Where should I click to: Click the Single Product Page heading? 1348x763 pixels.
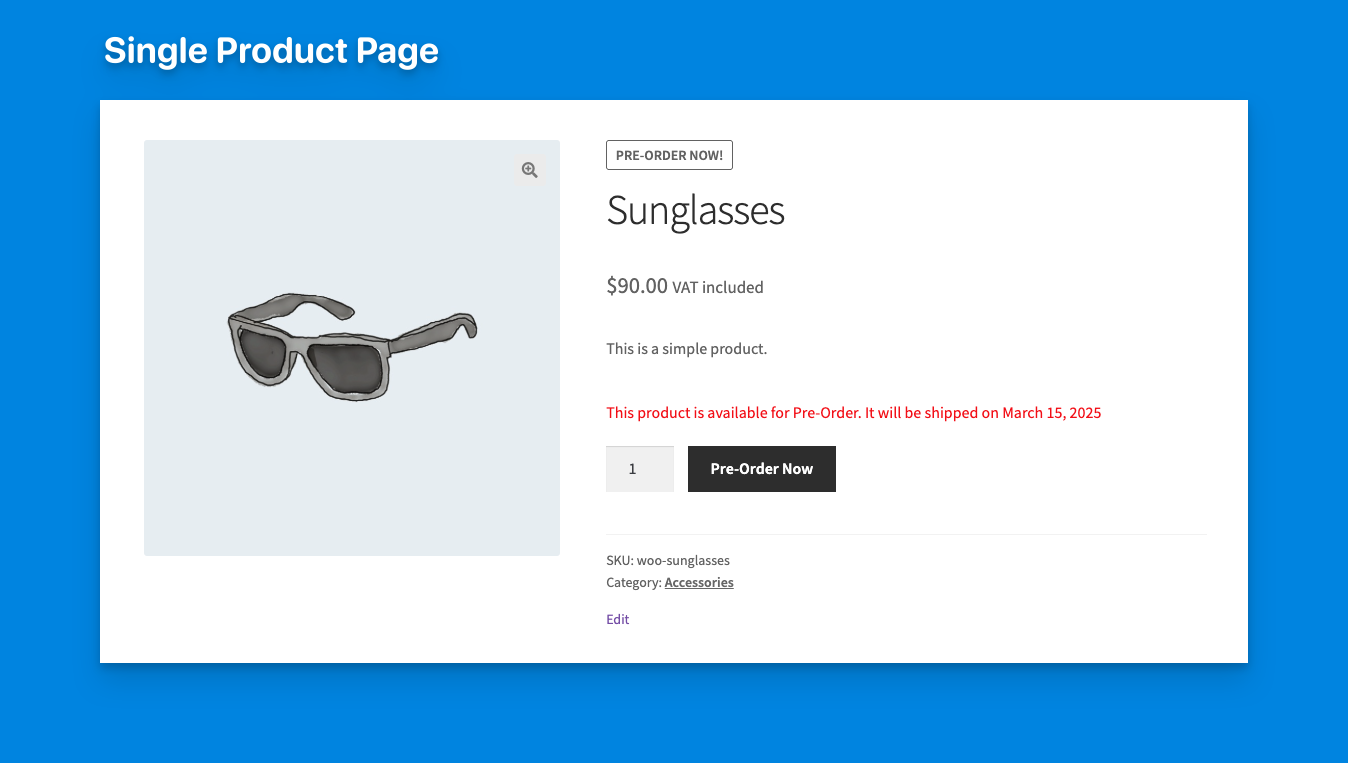coord(271,51)
